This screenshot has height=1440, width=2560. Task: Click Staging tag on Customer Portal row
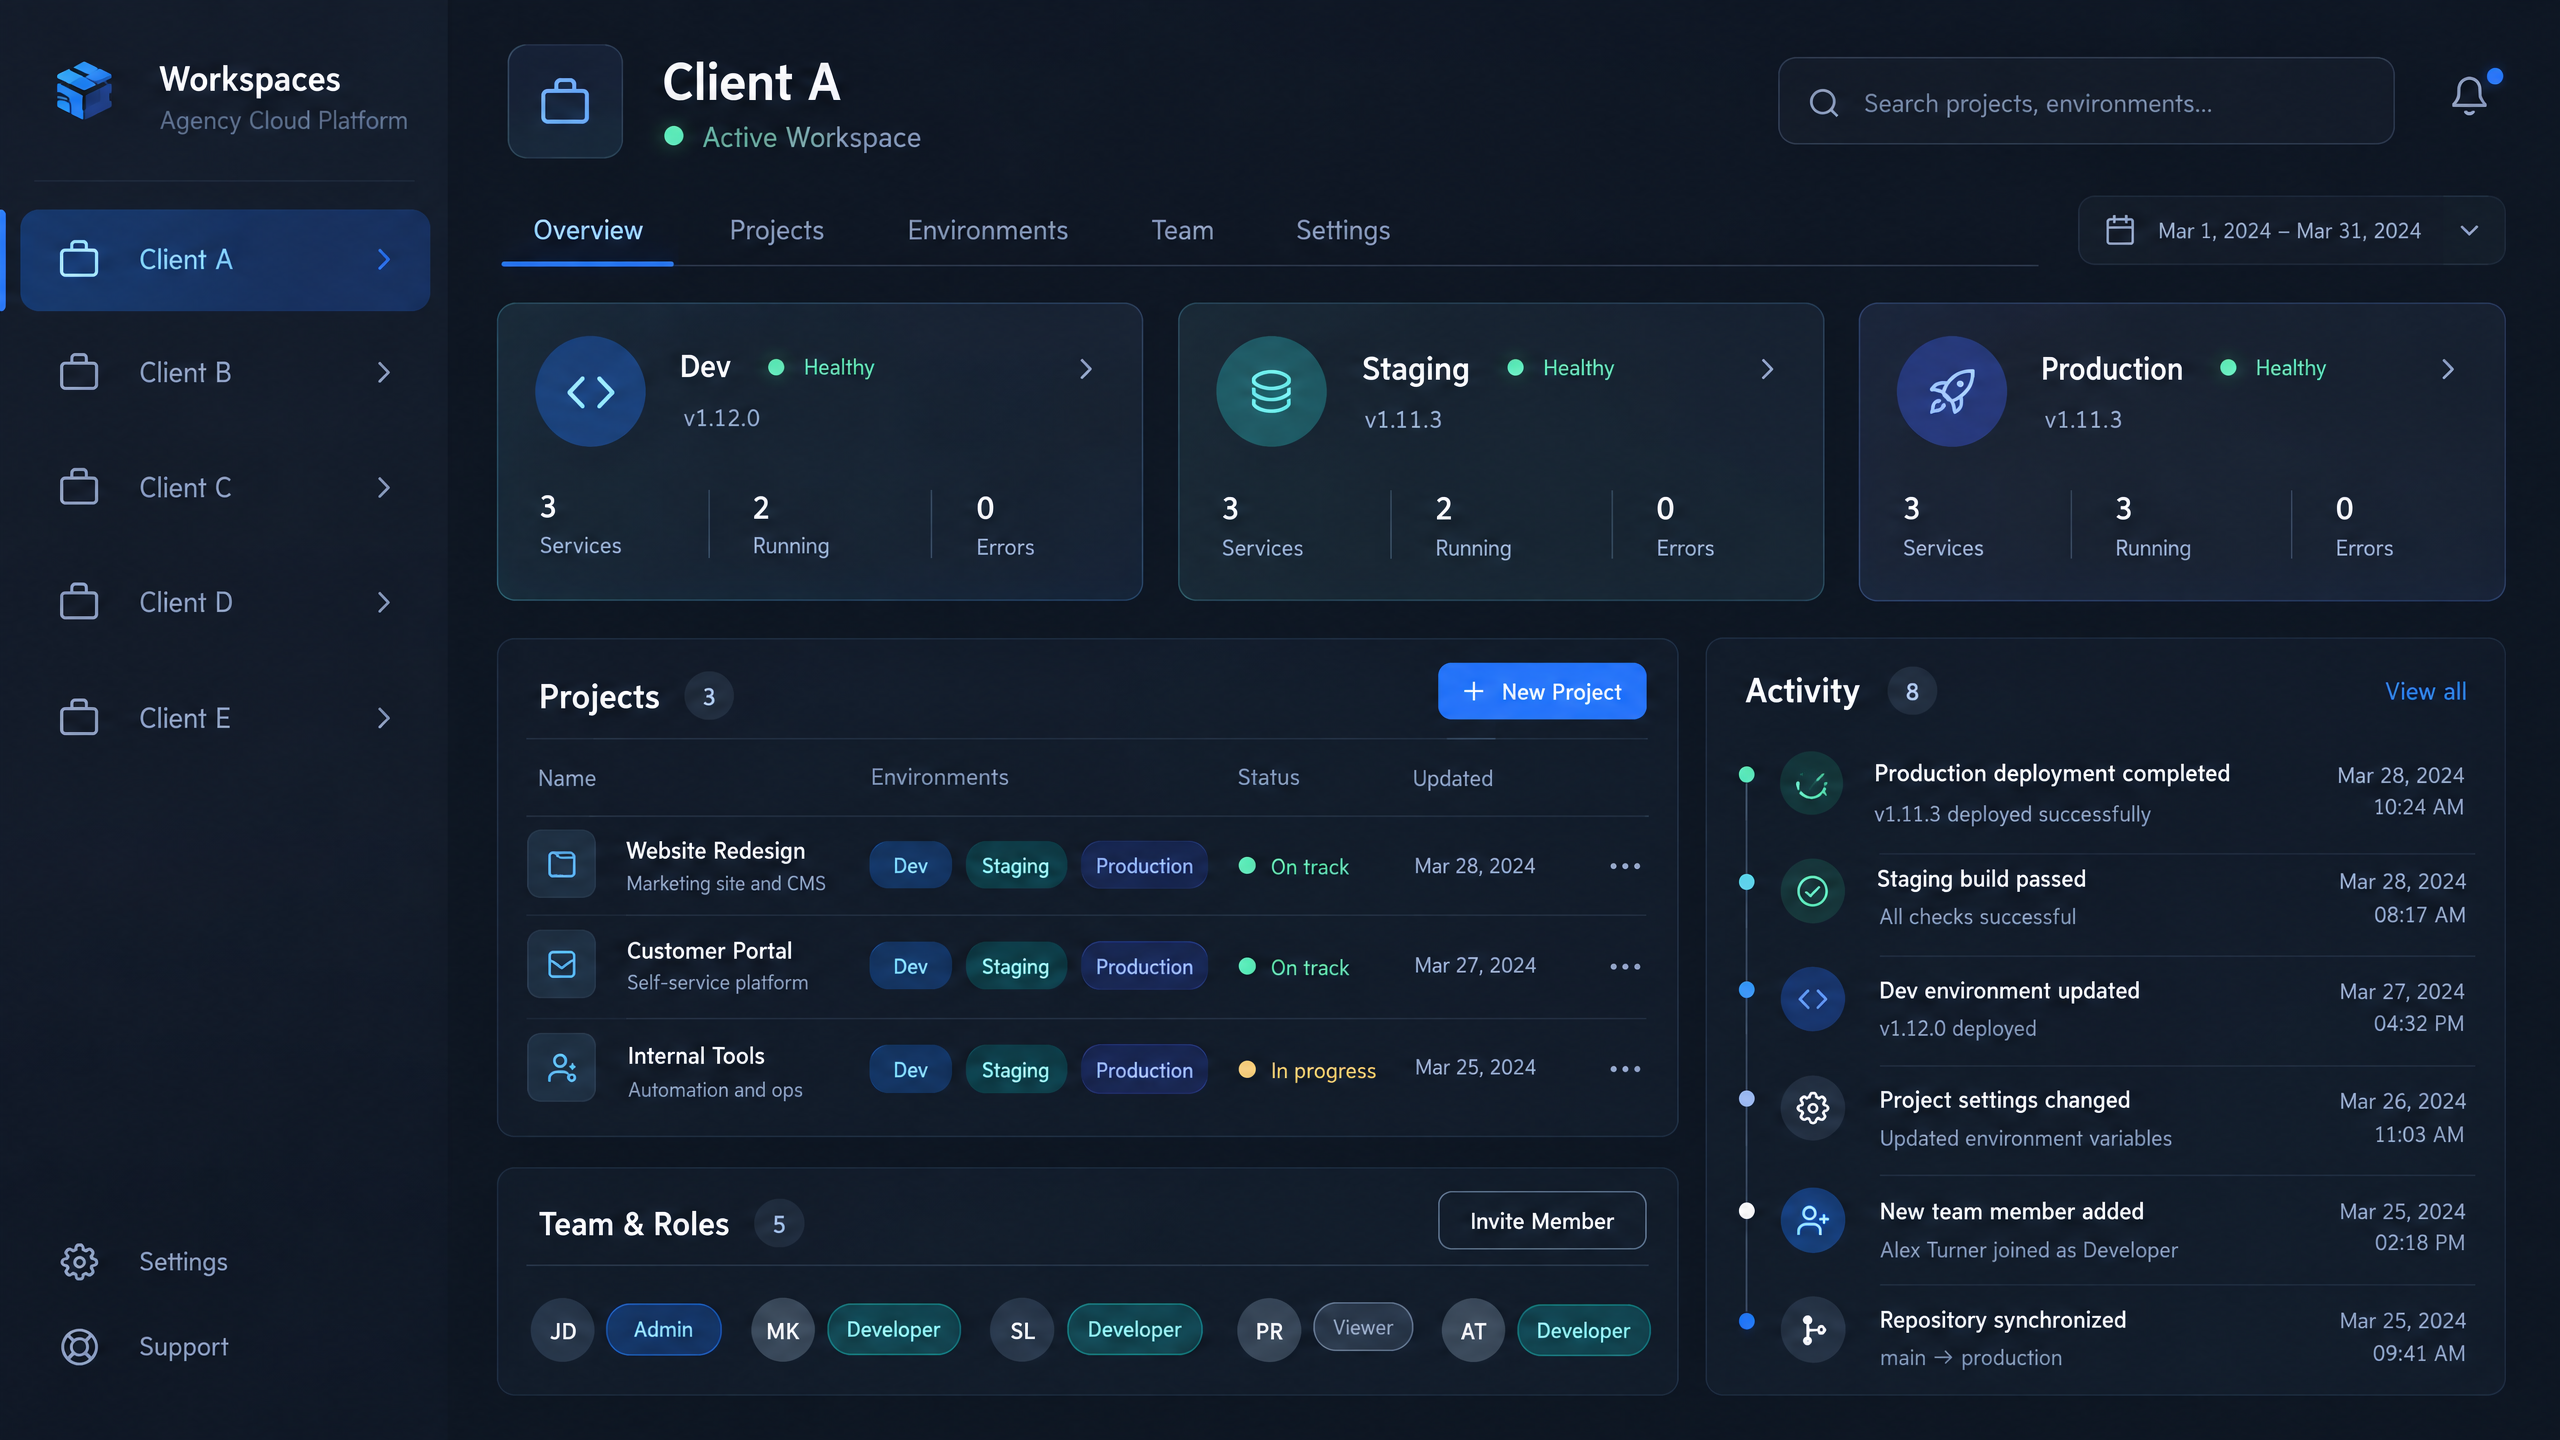tap(1015, 966)
